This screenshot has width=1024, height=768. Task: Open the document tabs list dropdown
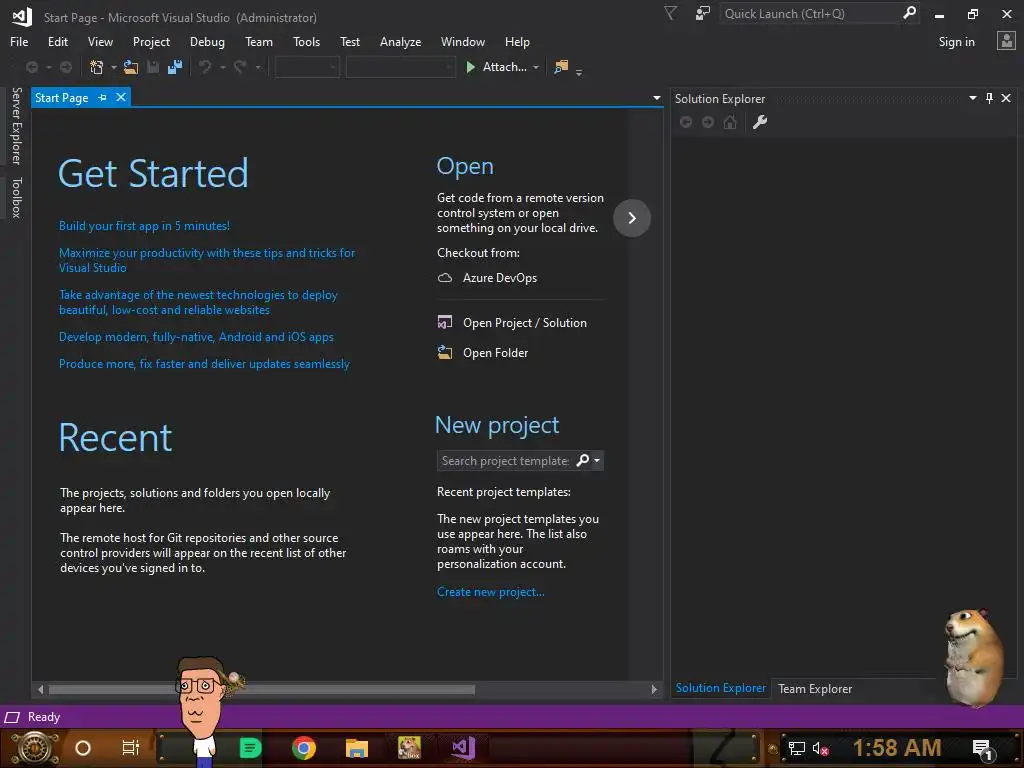coord(656,98)
